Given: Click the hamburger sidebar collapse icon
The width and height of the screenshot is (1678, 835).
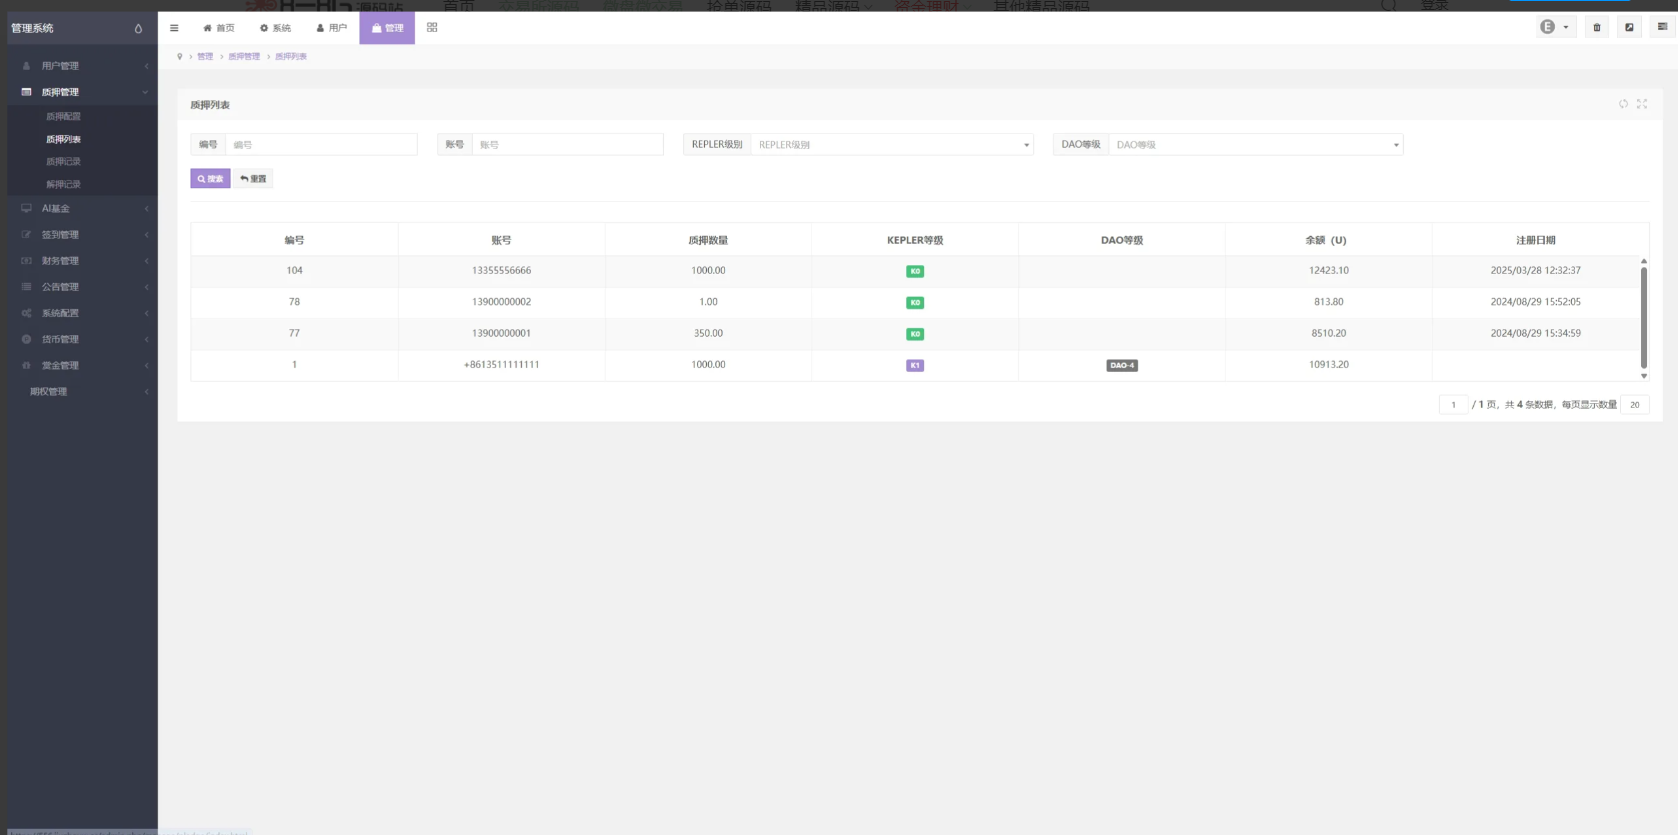Looking at the screenshot, I should [174, 28].
